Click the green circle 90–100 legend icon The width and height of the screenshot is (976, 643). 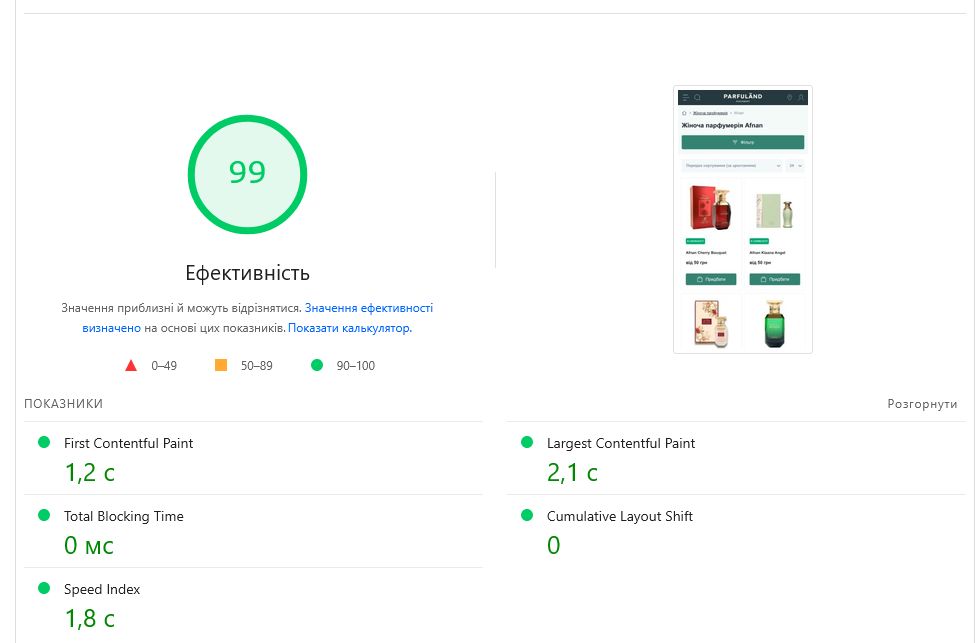click(317, 365)
